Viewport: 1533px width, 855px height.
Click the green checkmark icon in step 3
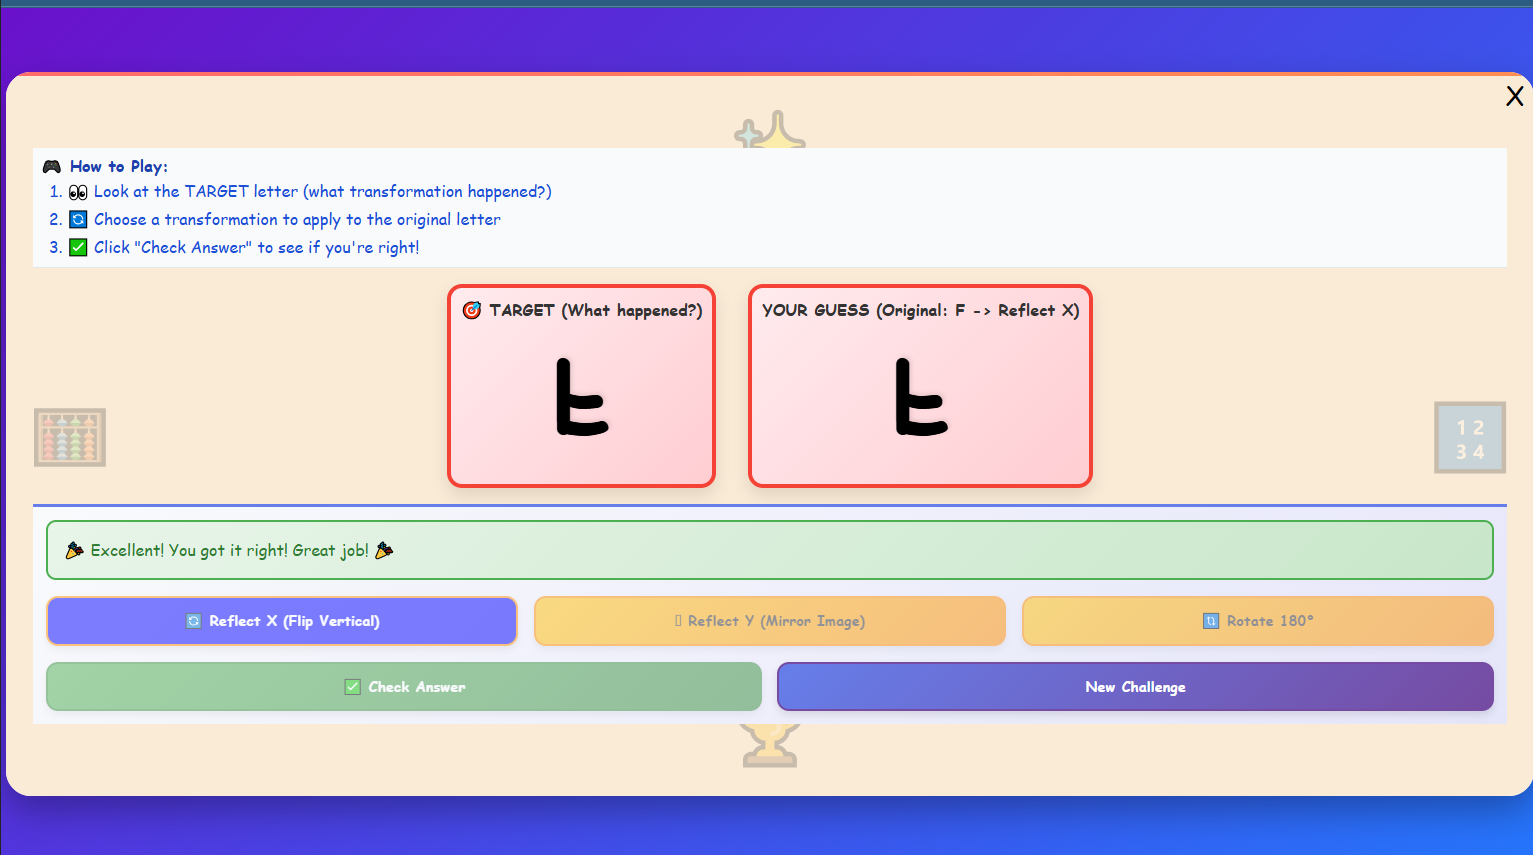[x=78, y=248]
